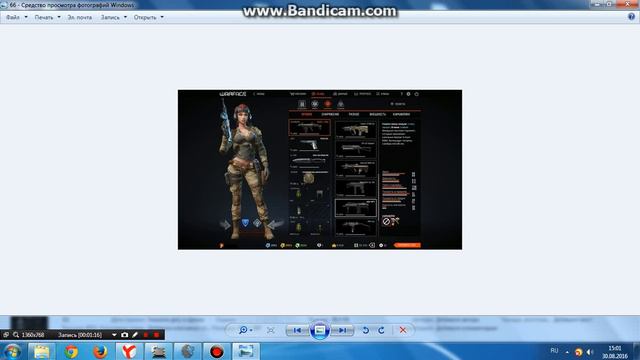
Task: Take a screenshot with Bandicam camera icon
Action: pyautogui.click(x=124, y=335)
